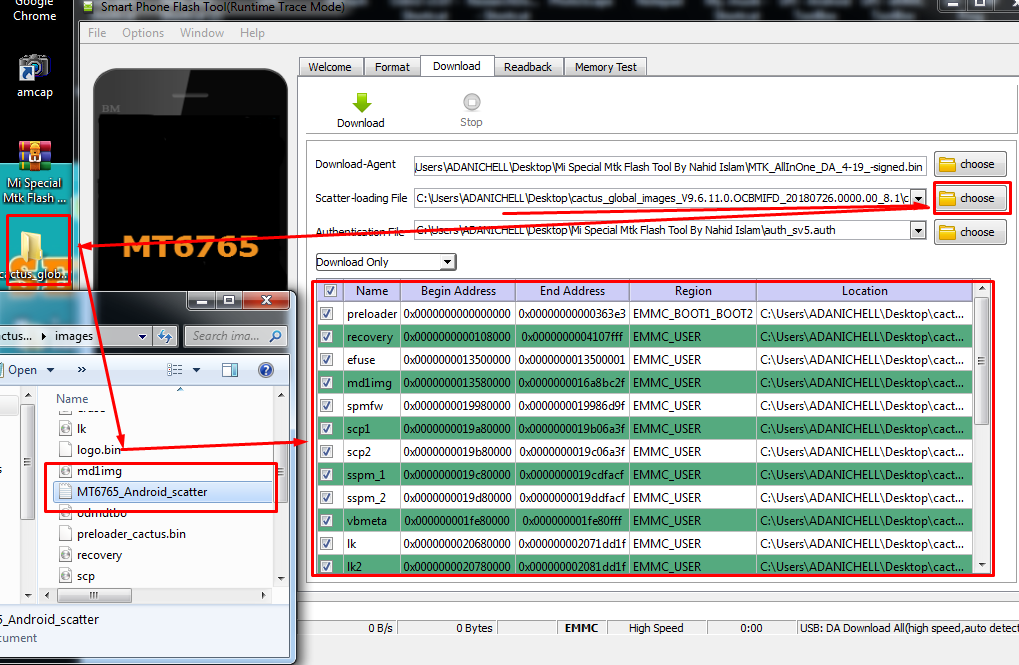Open Explorer help icon
Image resolution: width=1019 pixels, height=665 pixels.
[266, 370]
